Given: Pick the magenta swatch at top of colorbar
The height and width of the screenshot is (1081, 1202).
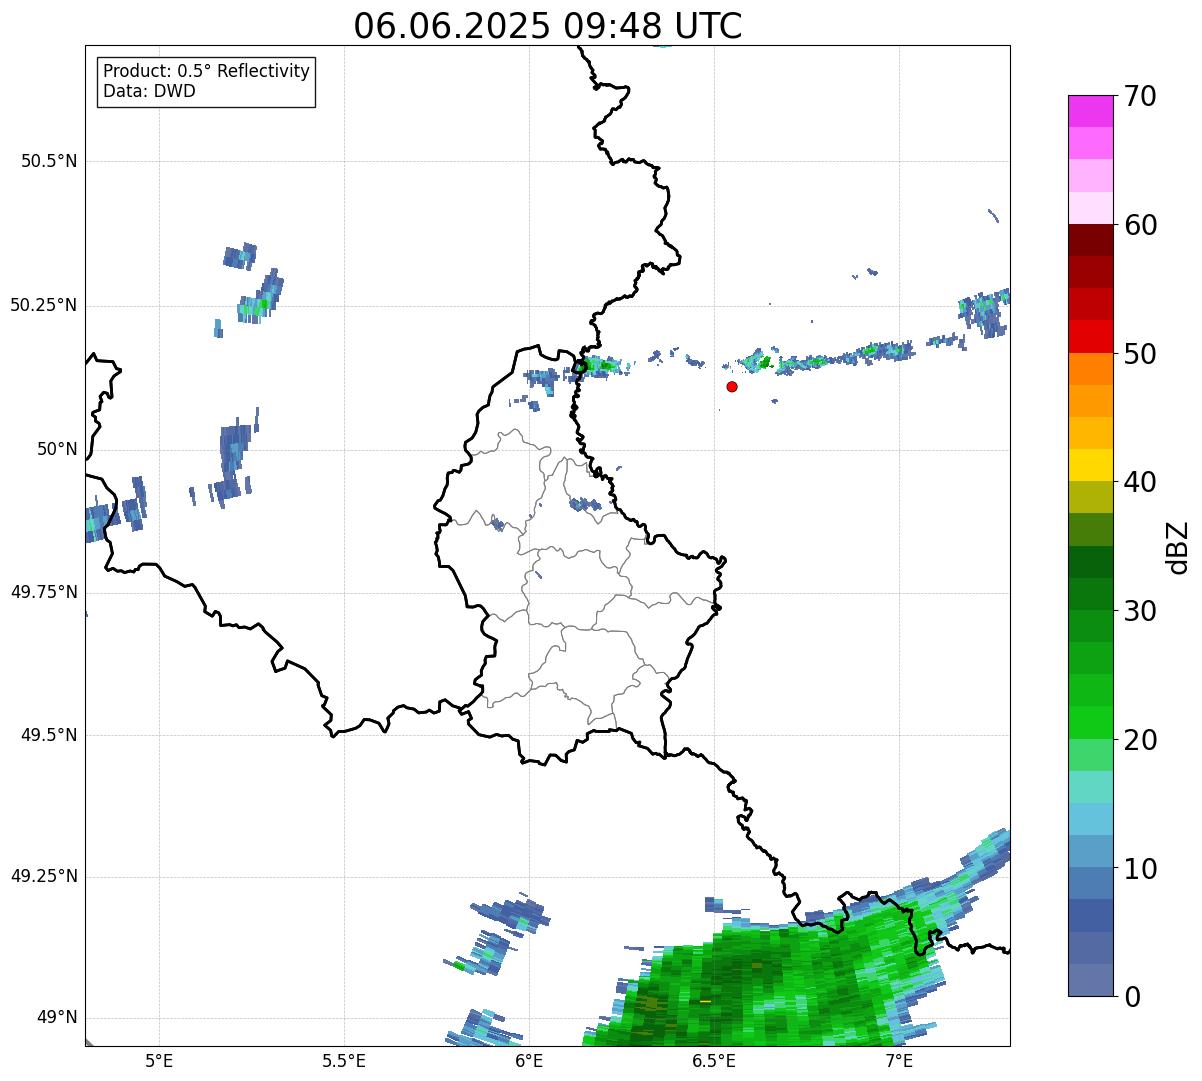Looking at the screenshot, I should point(1091,111).
